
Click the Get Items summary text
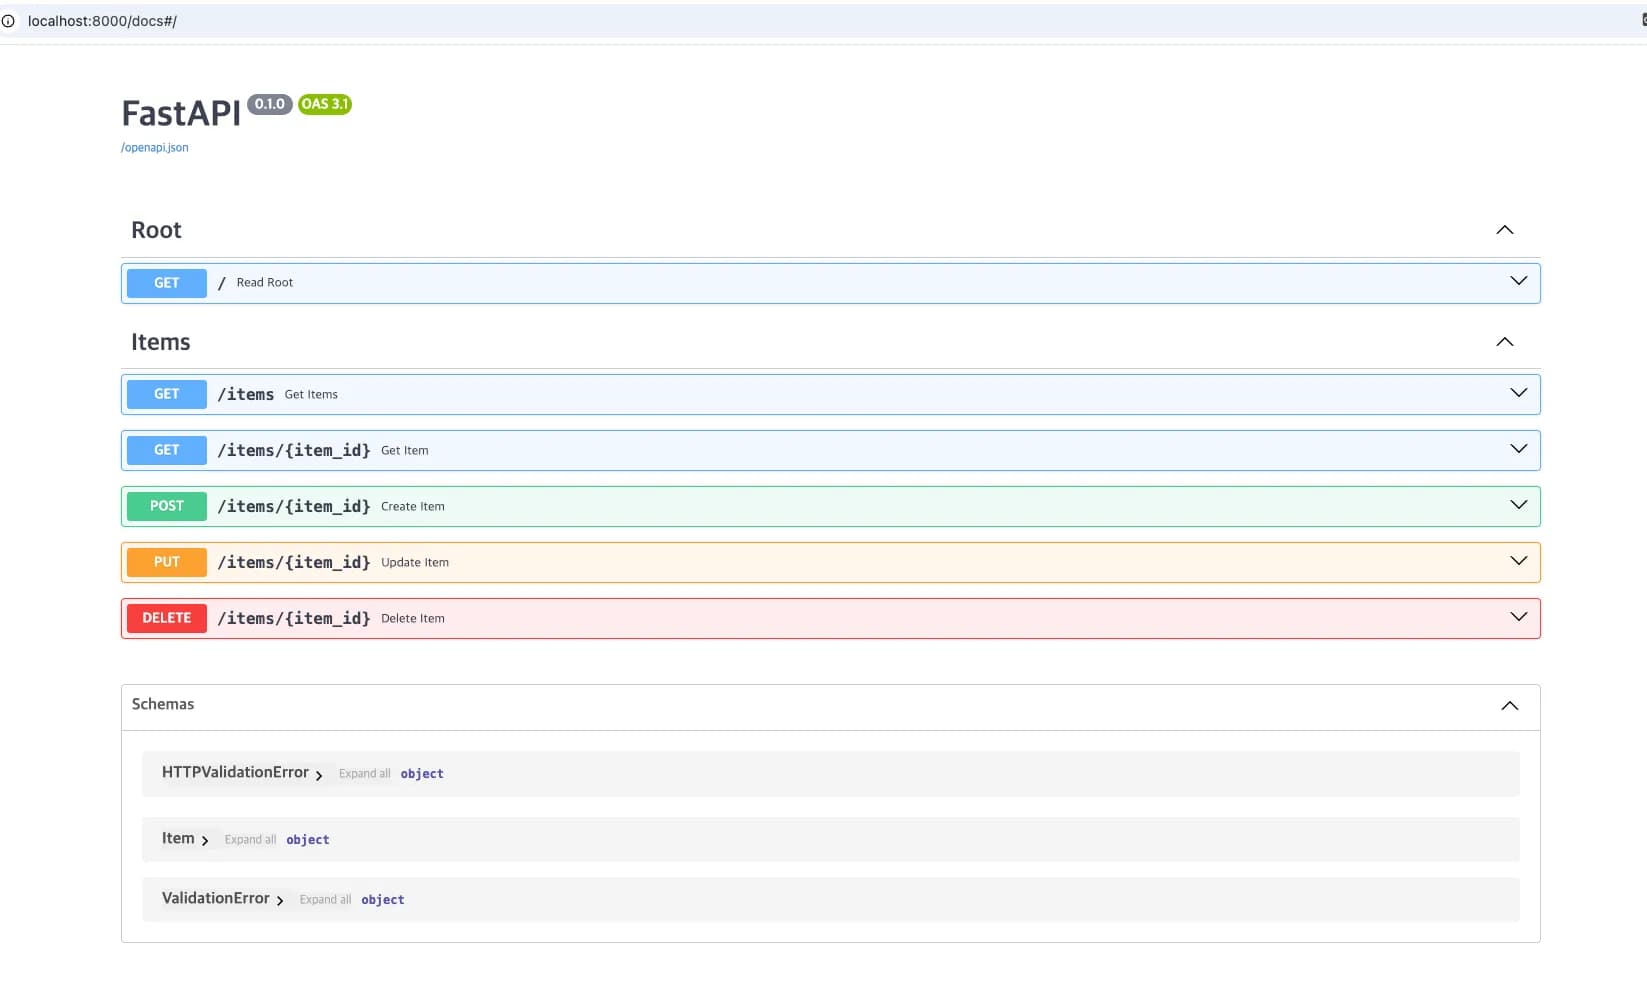tap(311, 395)
